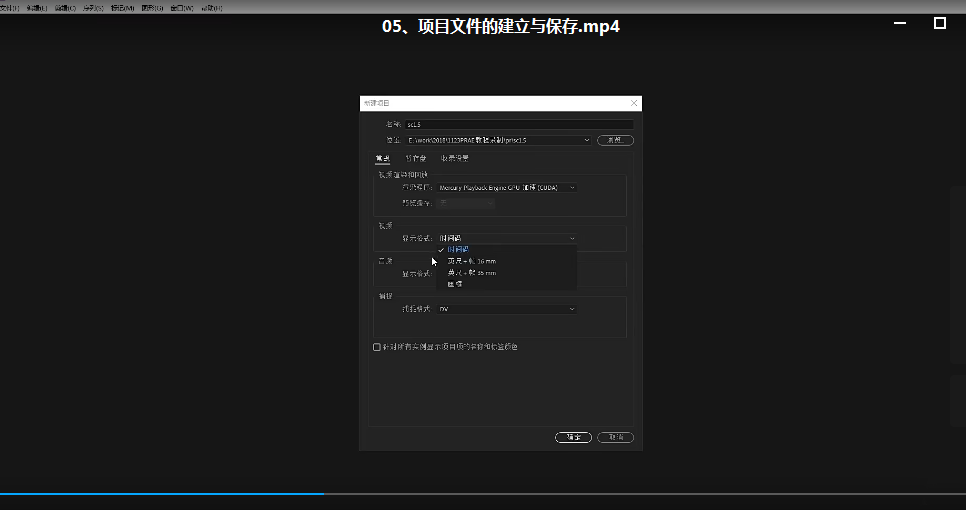966x510 pixels.
Task: Click the blue video progress bar
Action: pyautogui.click(x=161, y=493)
